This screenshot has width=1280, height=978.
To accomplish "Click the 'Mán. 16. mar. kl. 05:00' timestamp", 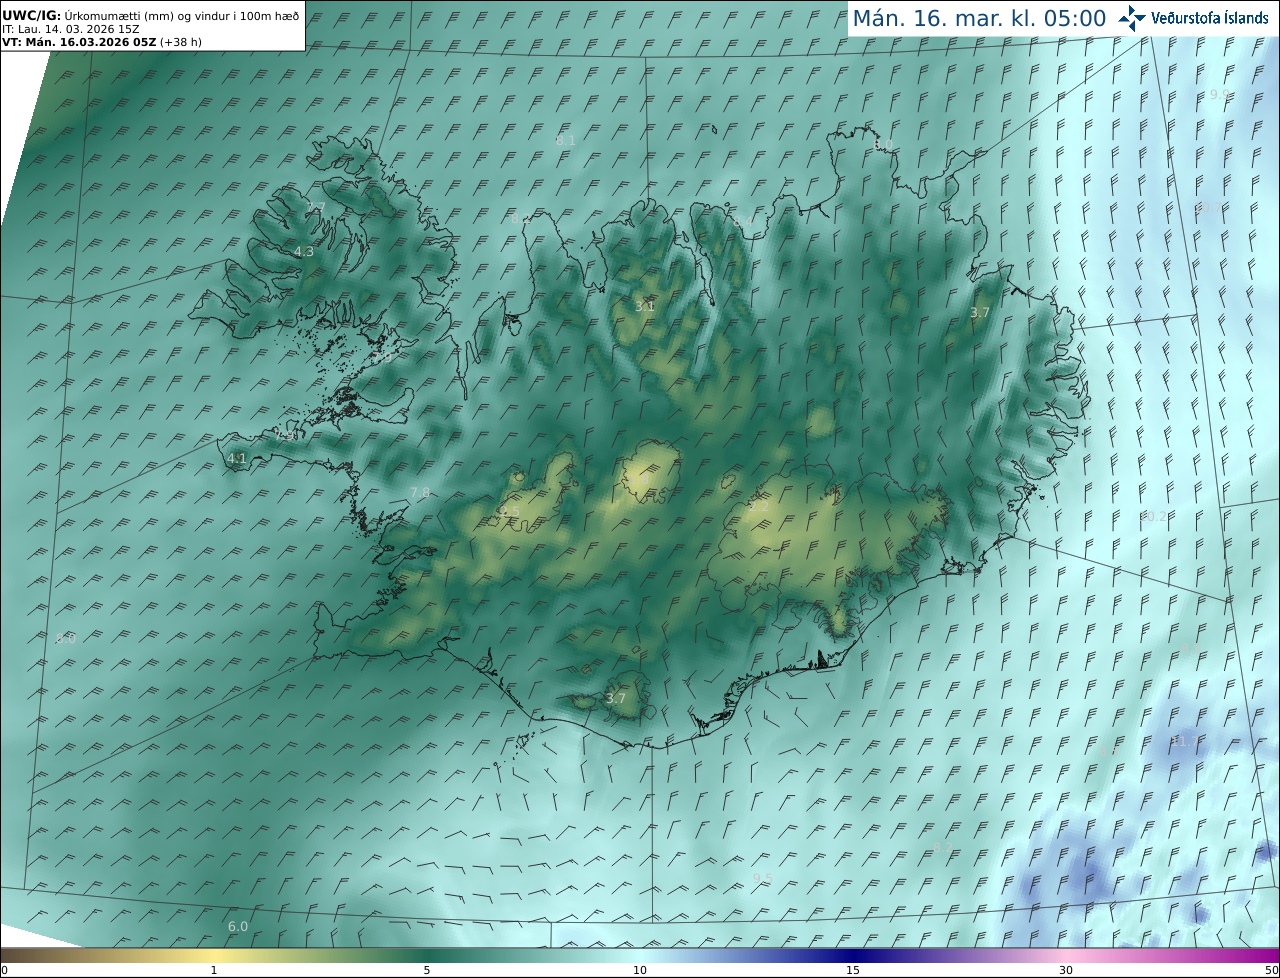I will point(979,18).
